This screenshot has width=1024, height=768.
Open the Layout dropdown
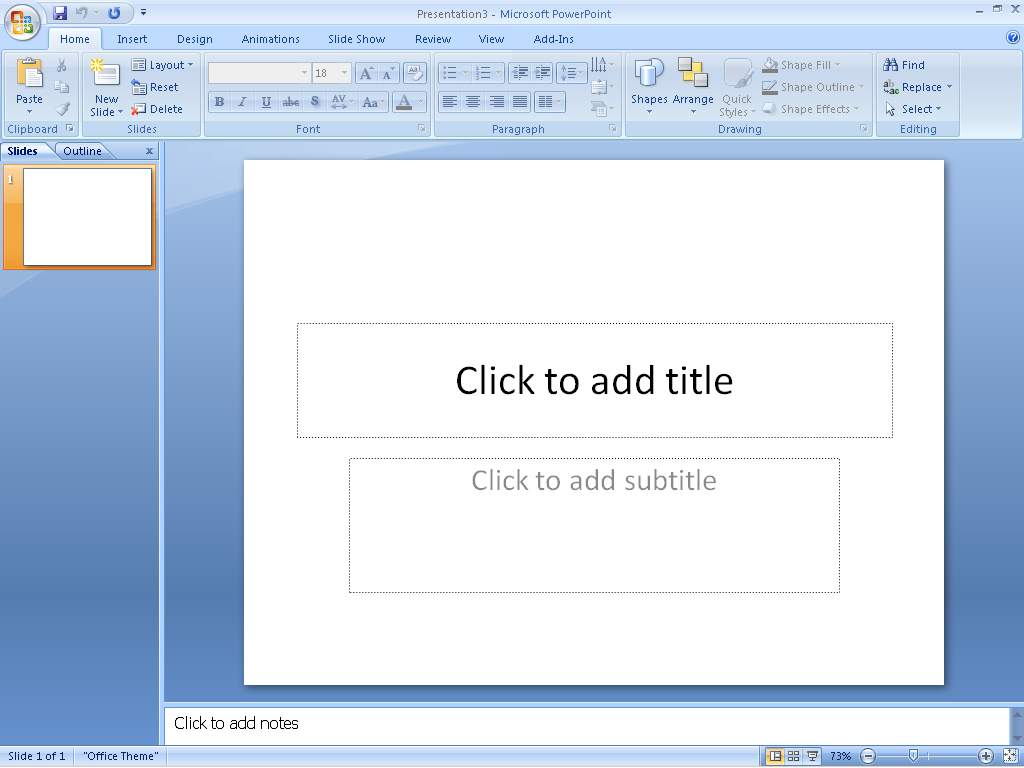(162, 65)
